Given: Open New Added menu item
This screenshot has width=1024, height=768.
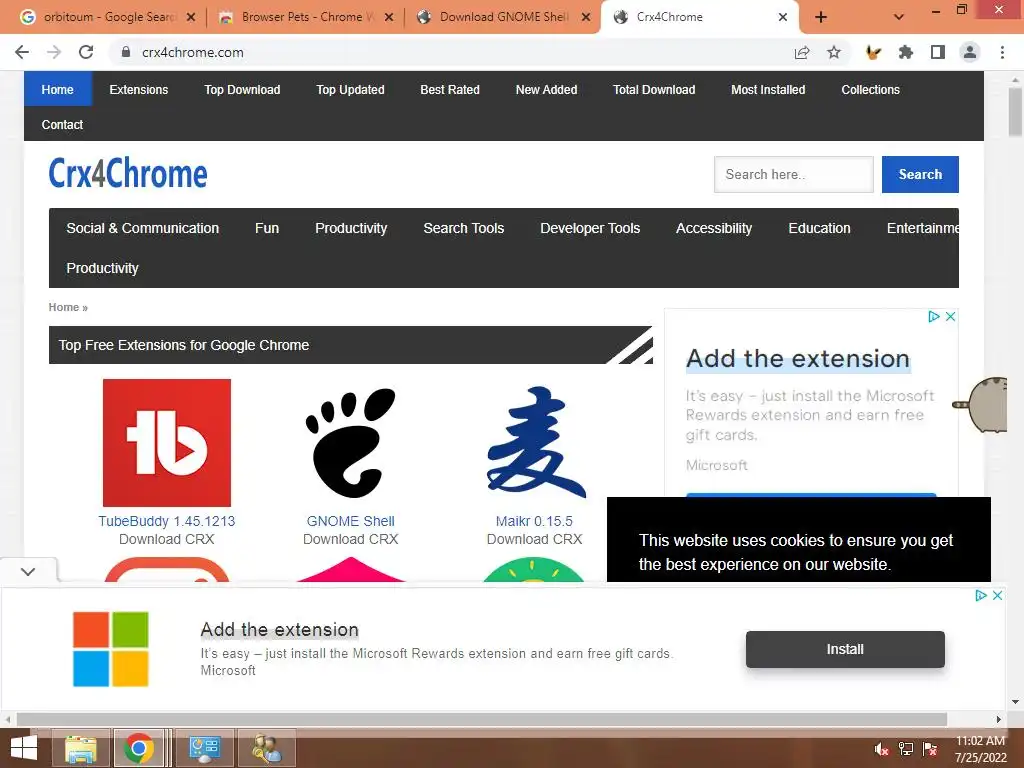Looking at the screenshot, I should (547, 89).
